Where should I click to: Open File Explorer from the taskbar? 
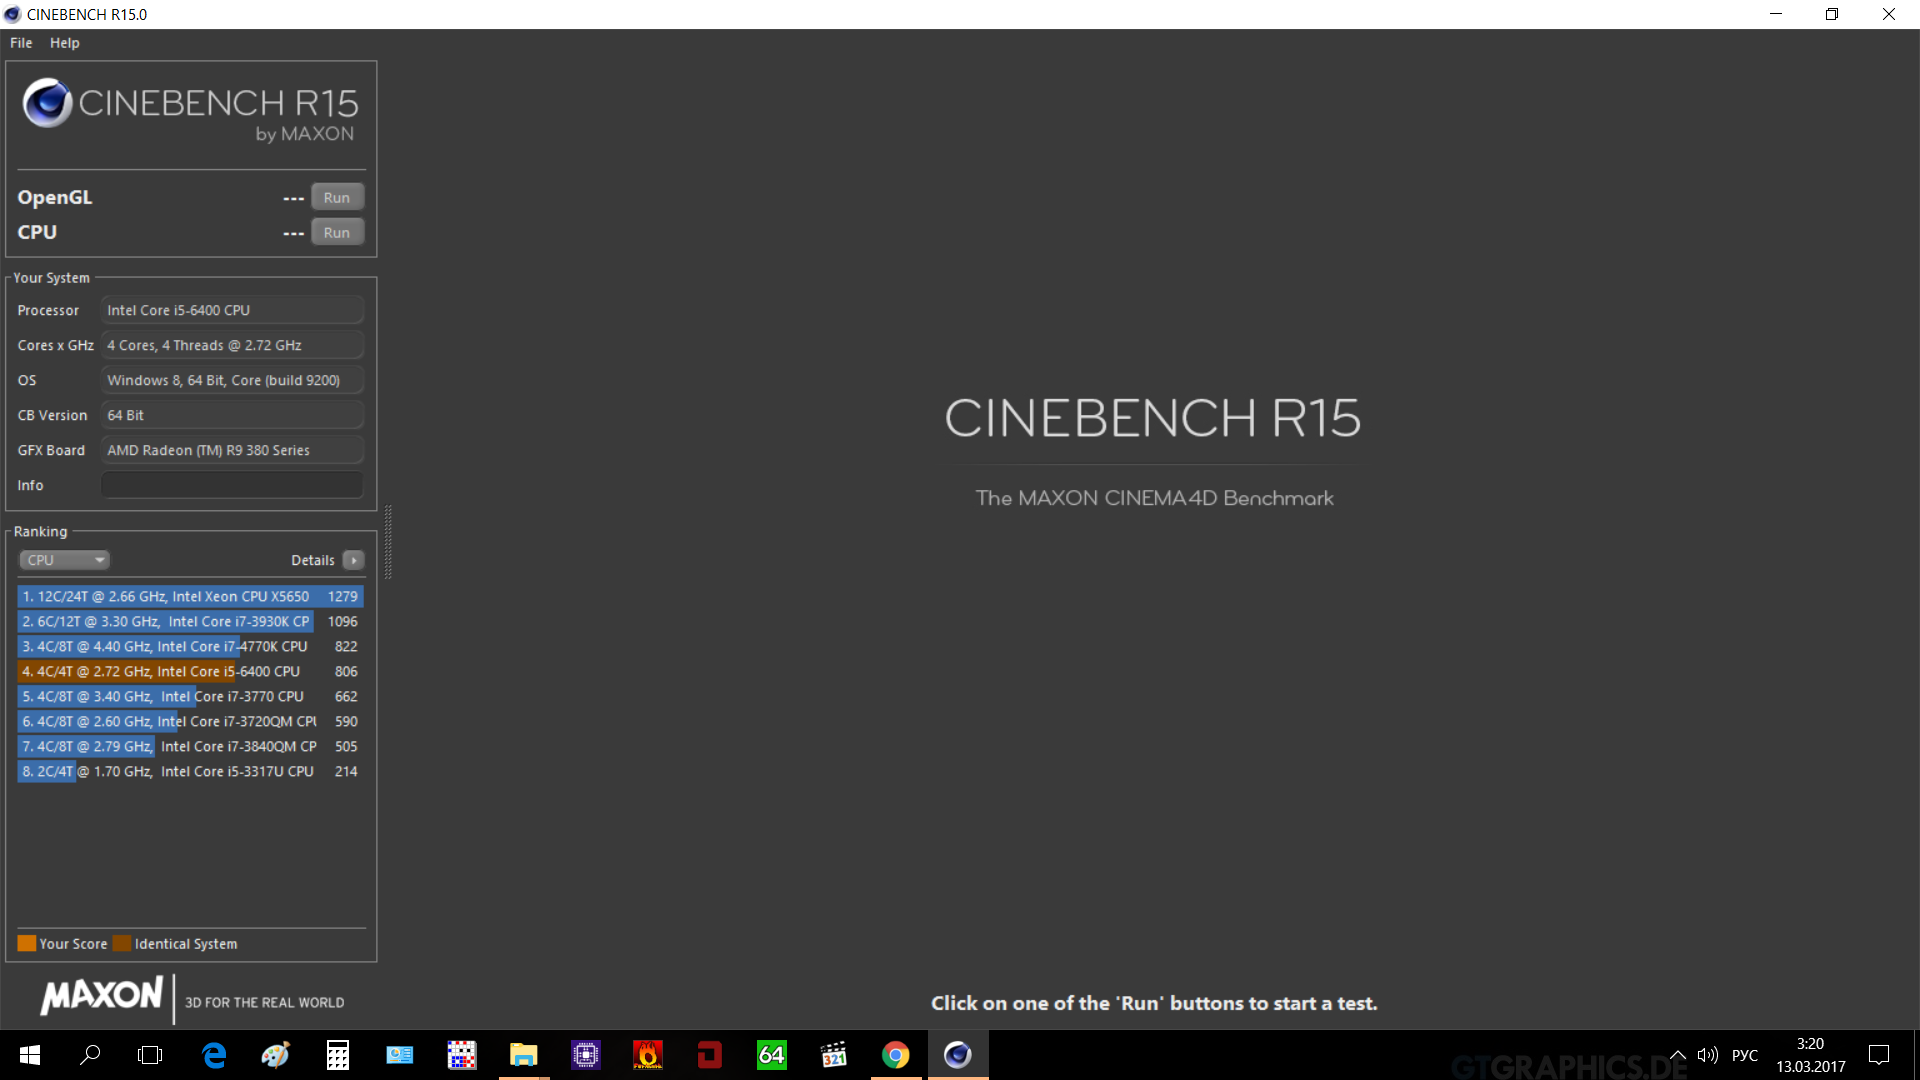tap(524, 1055)
